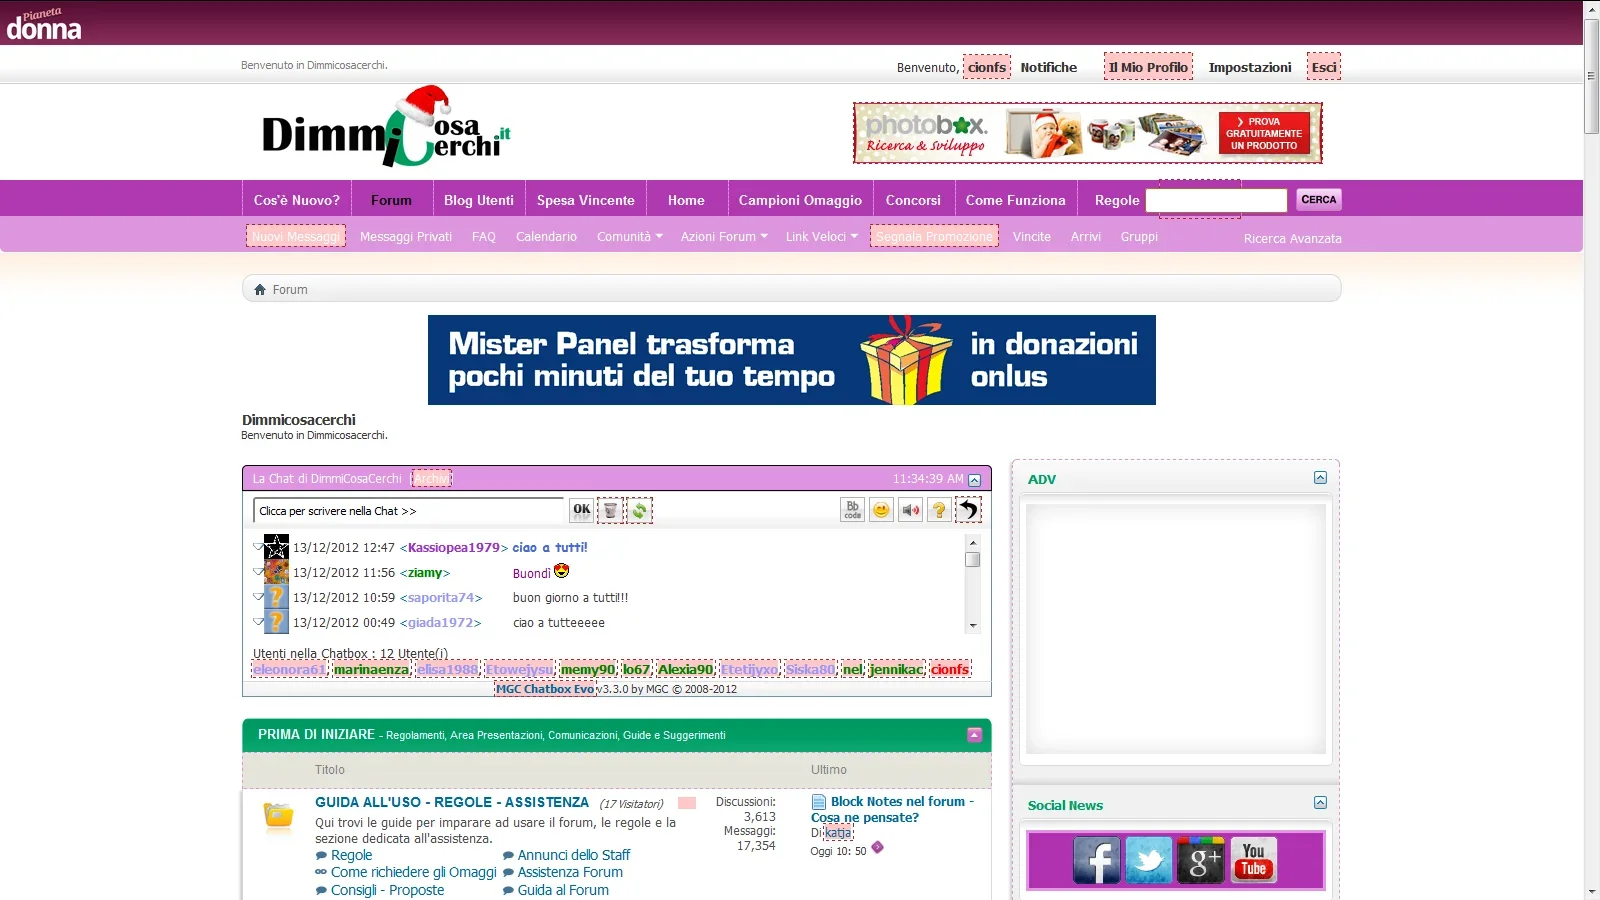Click the chat list scrollbar down arrow
1600x900 pixels.
[x=973, y=626]
